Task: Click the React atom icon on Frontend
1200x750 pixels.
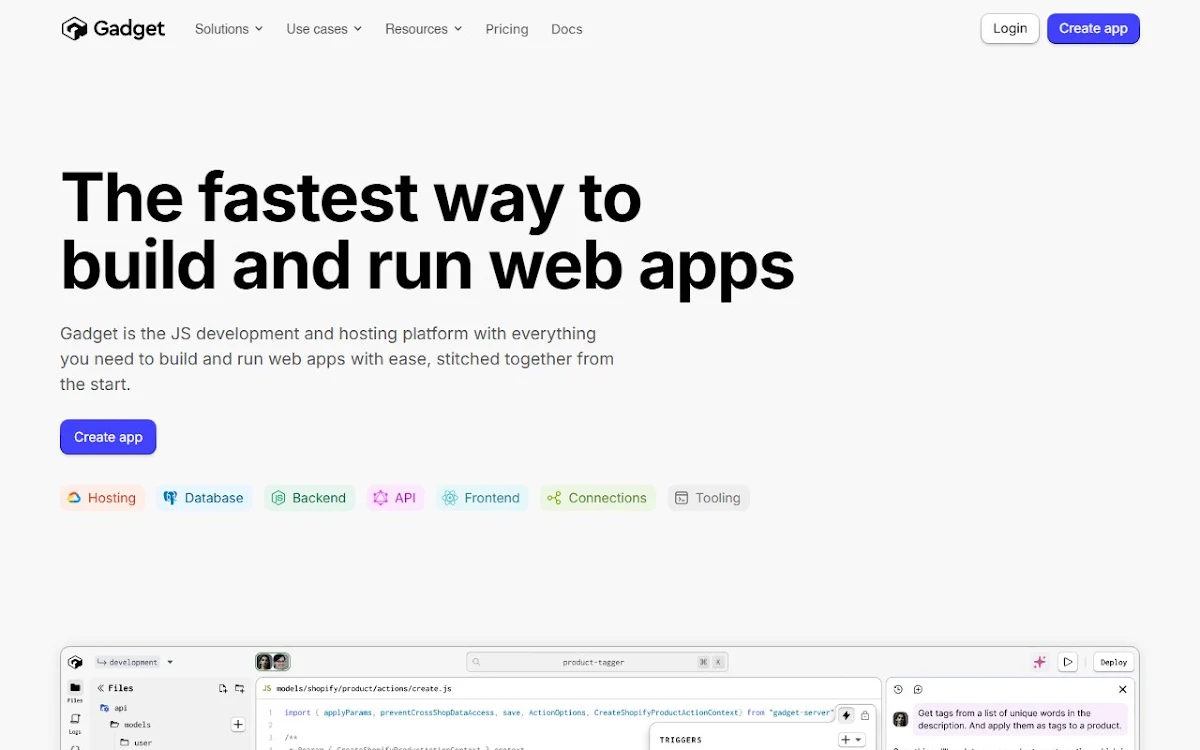Action: coord(450,498)
